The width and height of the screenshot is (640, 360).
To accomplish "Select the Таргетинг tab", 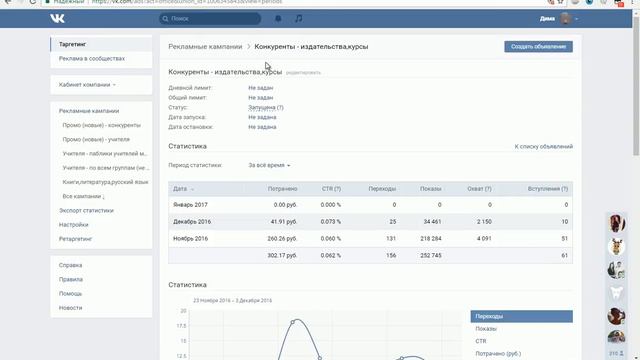I will [101, 44].
